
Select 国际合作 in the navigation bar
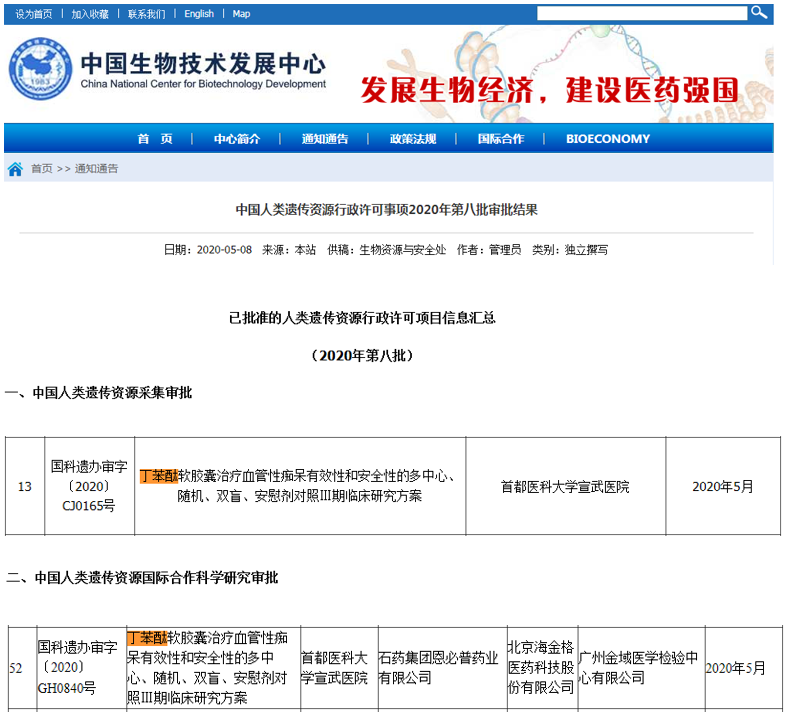tap(500, 139)
